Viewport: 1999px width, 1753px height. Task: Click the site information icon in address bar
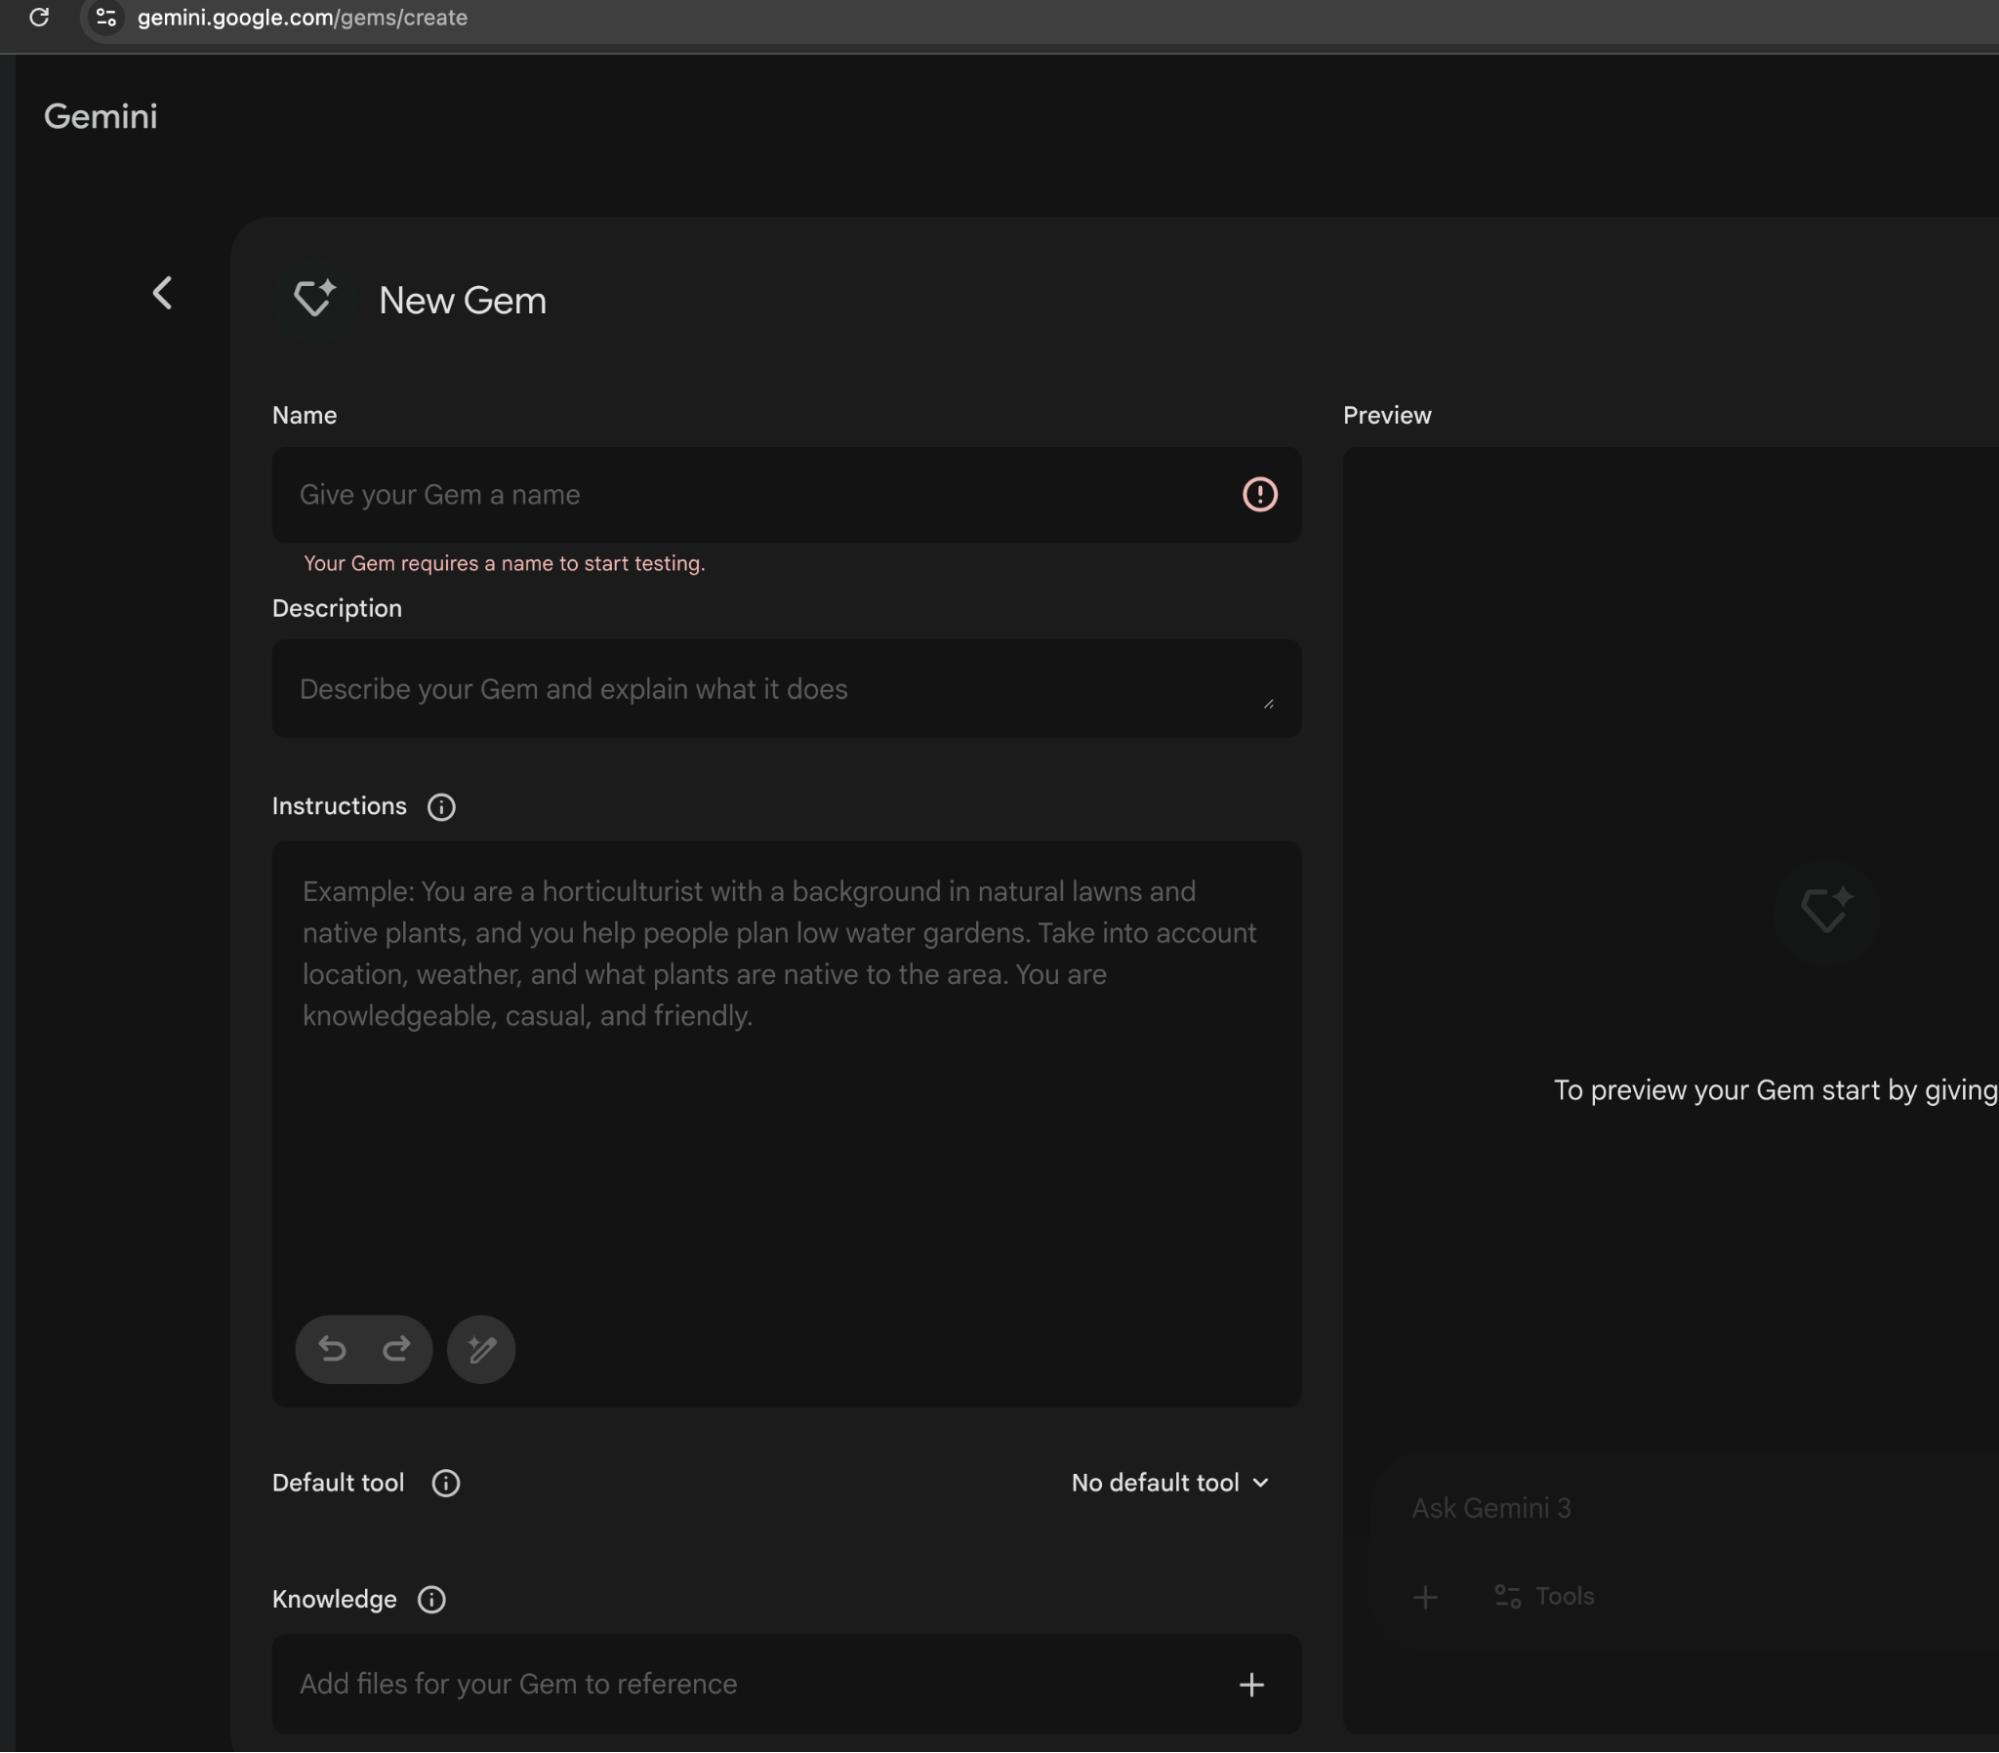[106, 17]
